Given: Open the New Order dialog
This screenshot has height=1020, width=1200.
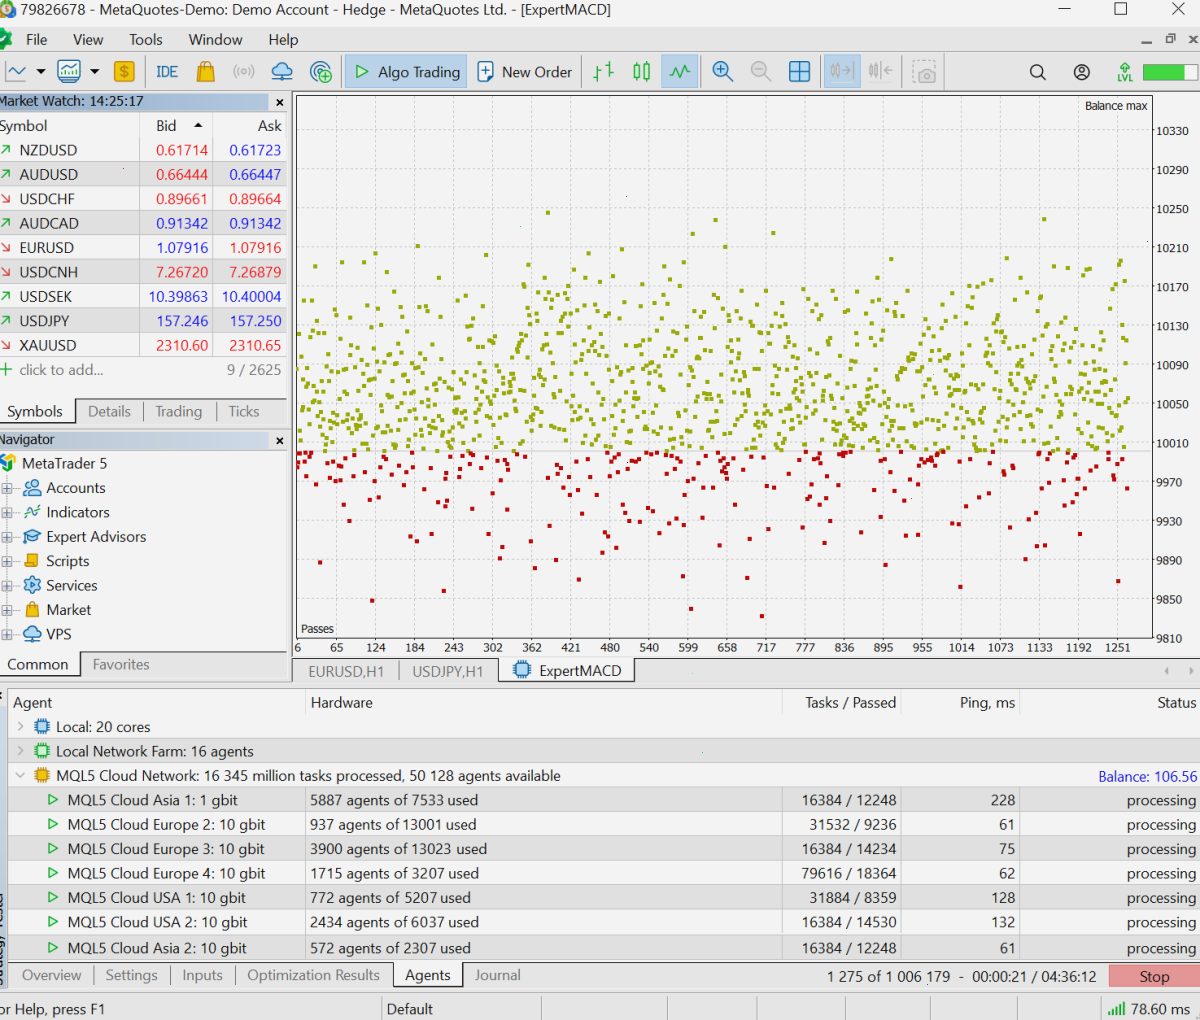Looking at the screenshot, I should coord(525,72).
